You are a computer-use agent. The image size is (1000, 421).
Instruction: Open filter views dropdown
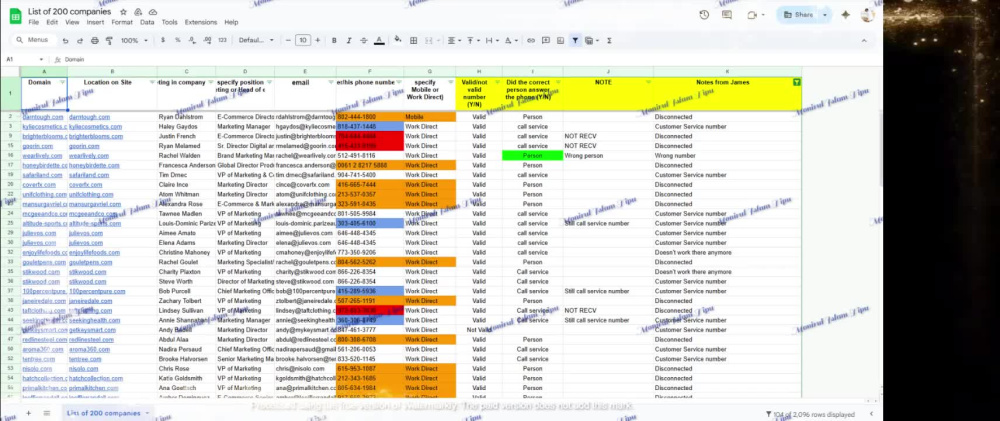[x=591, y=40]
